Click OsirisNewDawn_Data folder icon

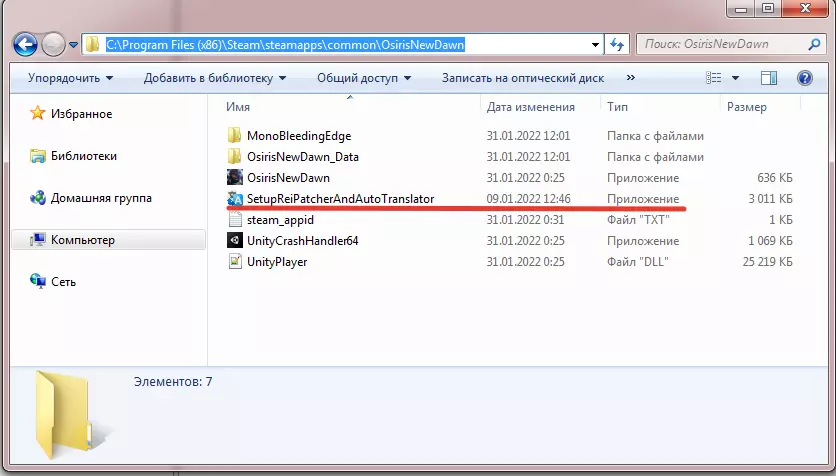[234, 156]
